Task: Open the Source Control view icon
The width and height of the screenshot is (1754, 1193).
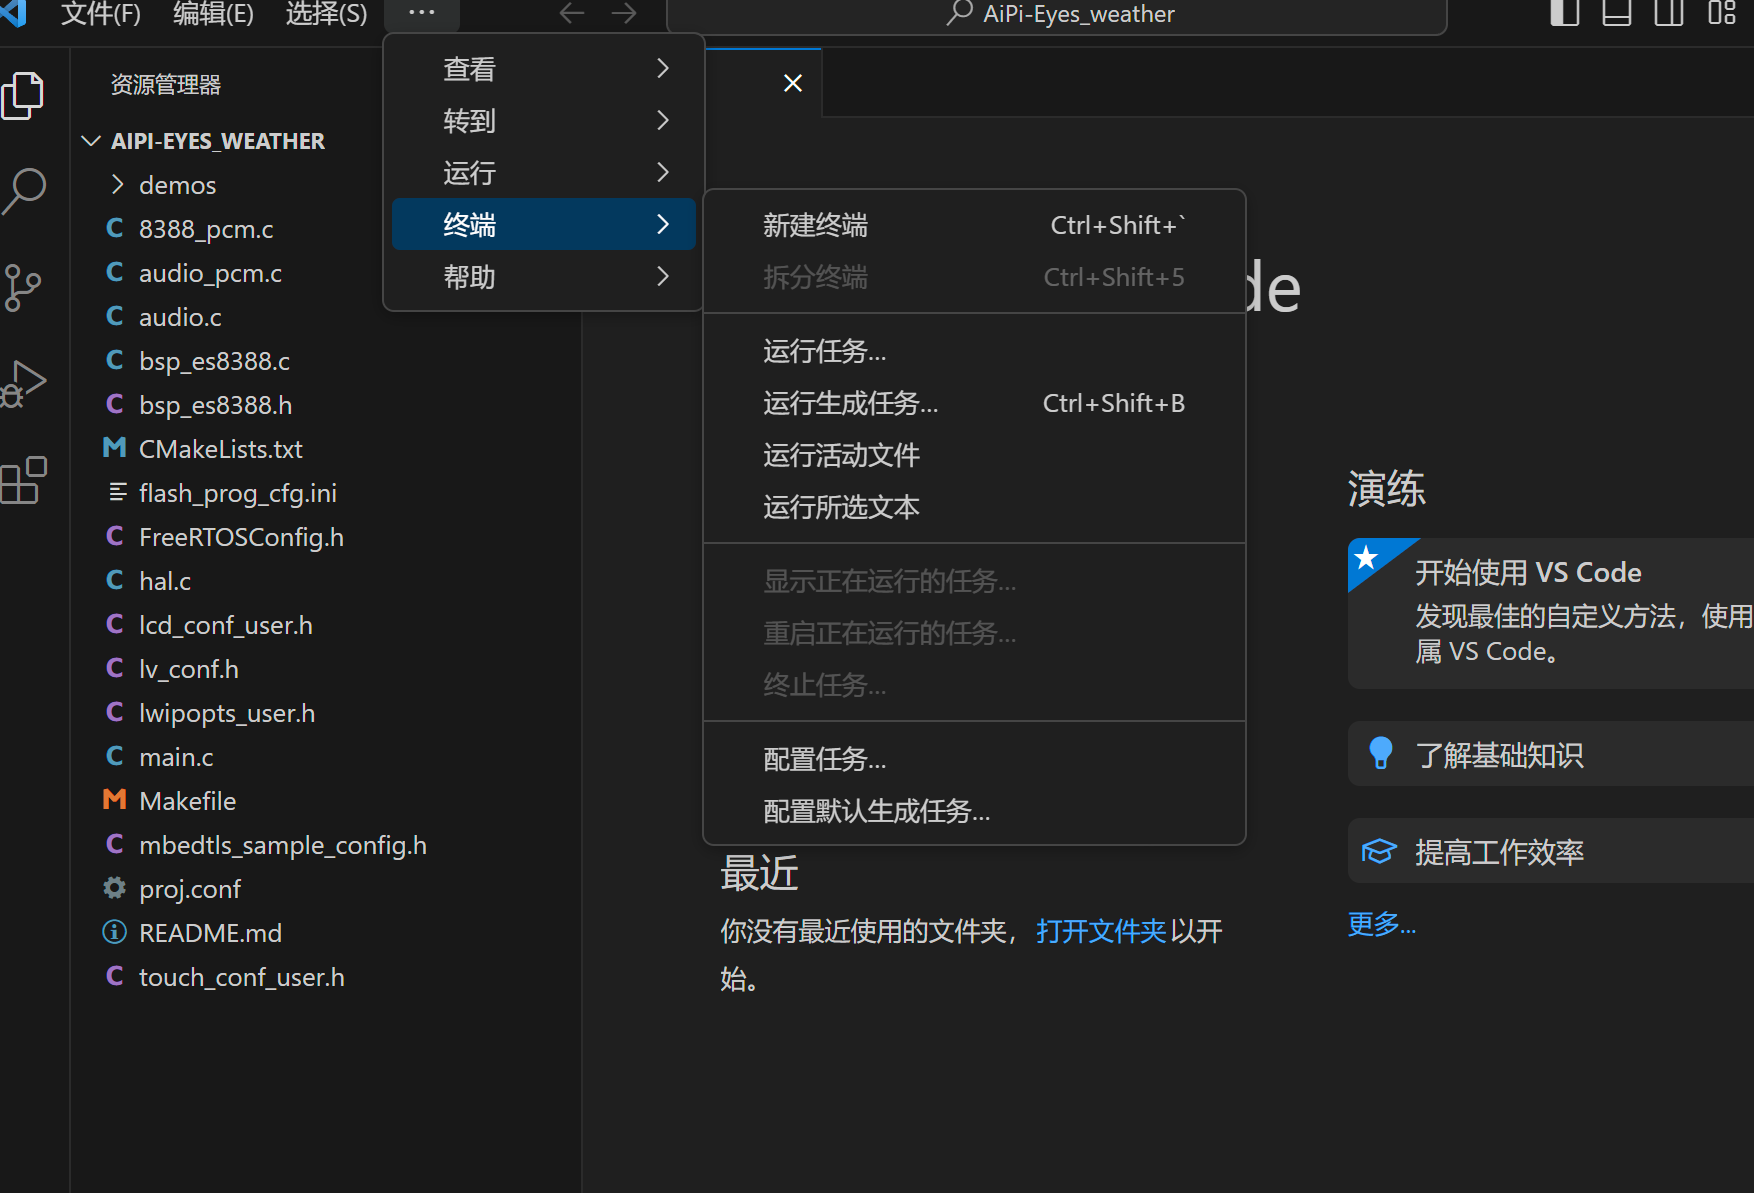Action: tap(22, 287)
